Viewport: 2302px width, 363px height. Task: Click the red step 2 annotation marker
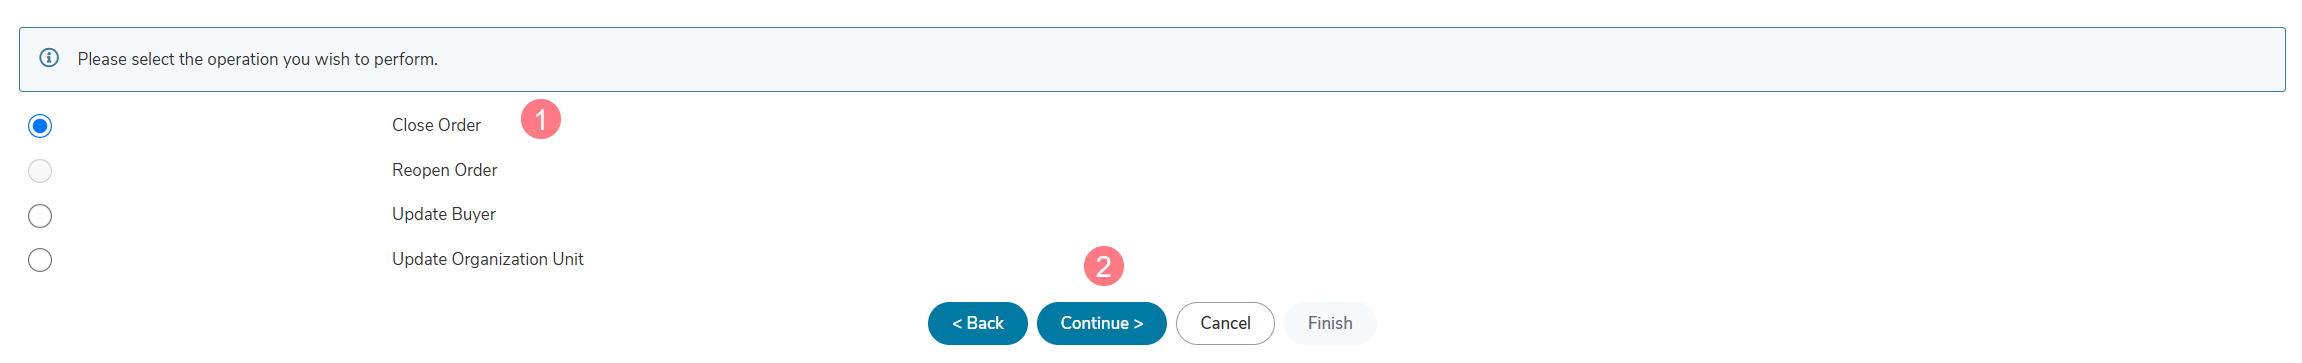[x=1104, y=266]
